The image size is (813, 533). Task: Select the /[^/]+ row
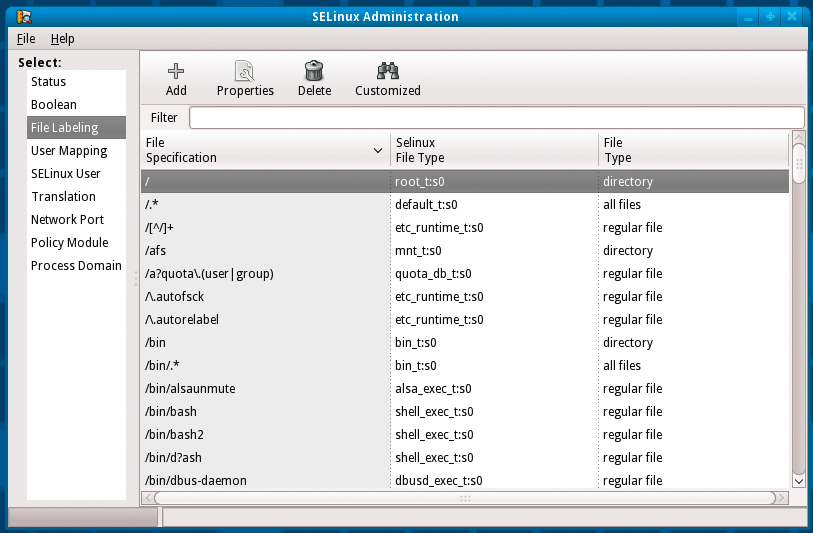pos(465,228)
